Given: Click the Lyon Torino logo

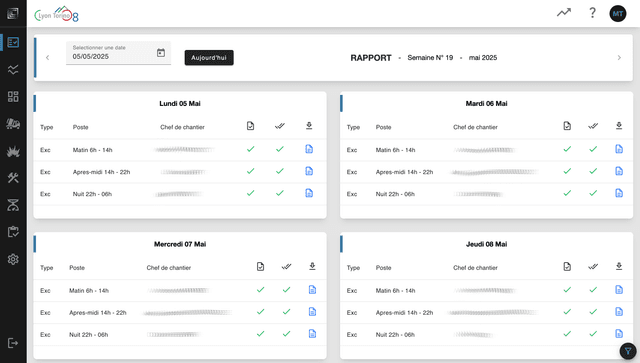Looking at the screenshot, I should click(x=57, y=14).
